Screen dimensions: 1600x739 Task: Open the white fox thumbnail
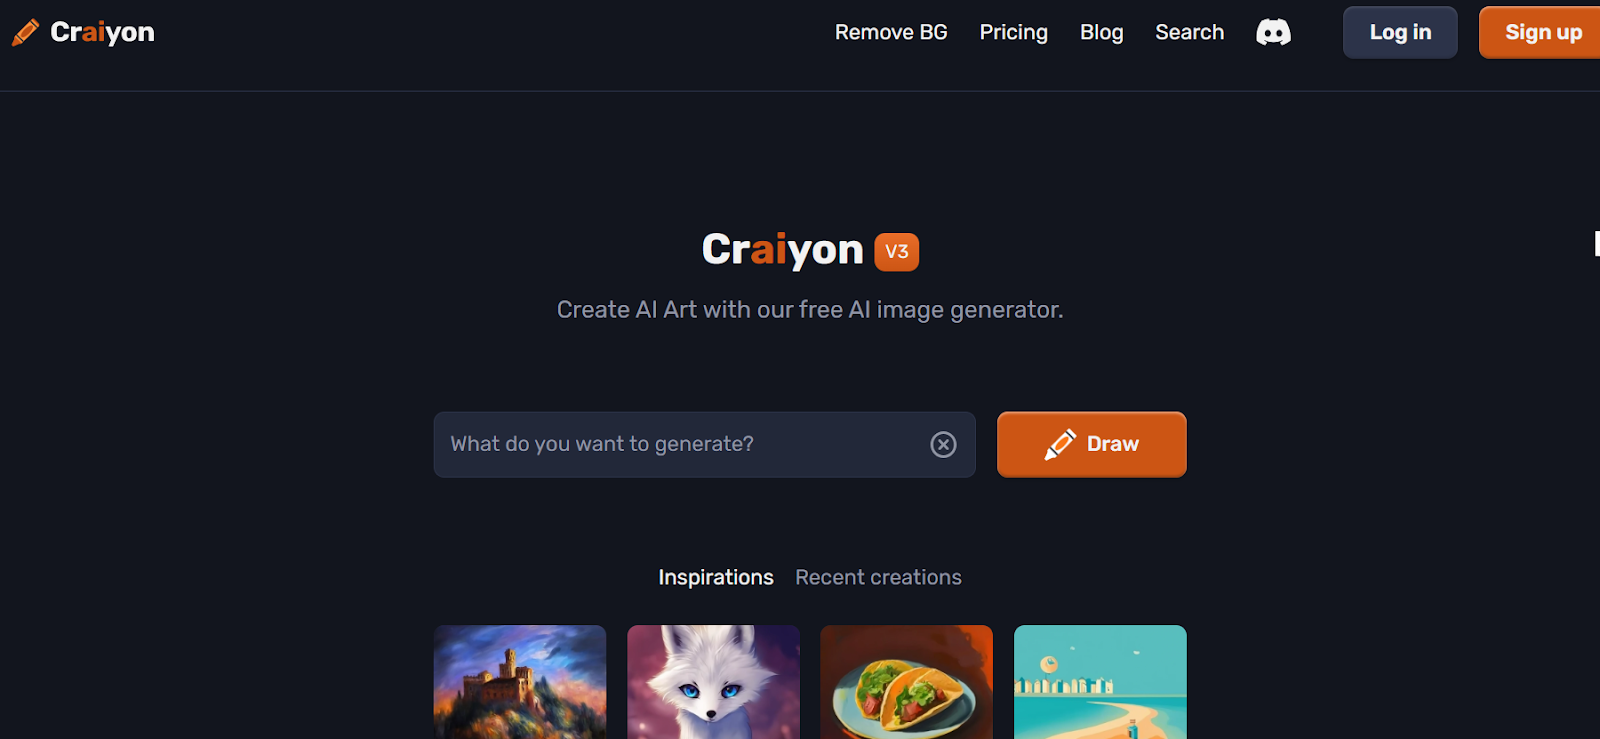click(x=713, y=682)
